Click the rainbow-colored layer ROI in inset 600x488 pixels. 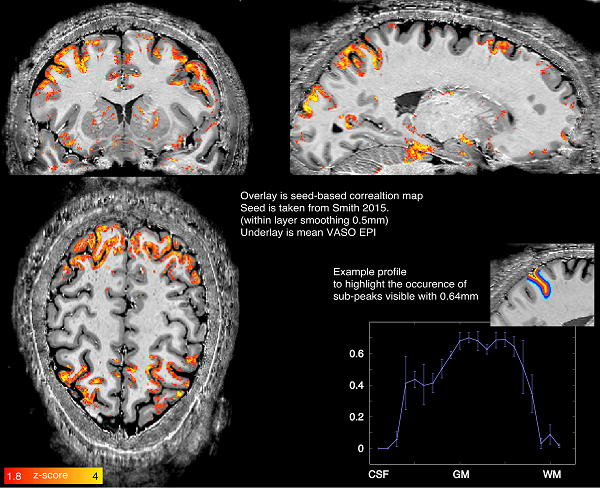pyautogui.click(x=538, y=281)
